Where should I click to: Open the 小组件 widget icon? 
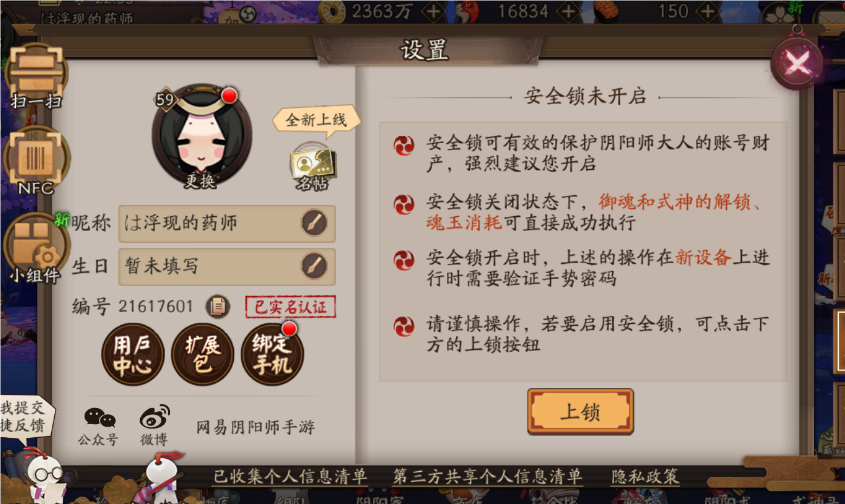pos(36,248)
